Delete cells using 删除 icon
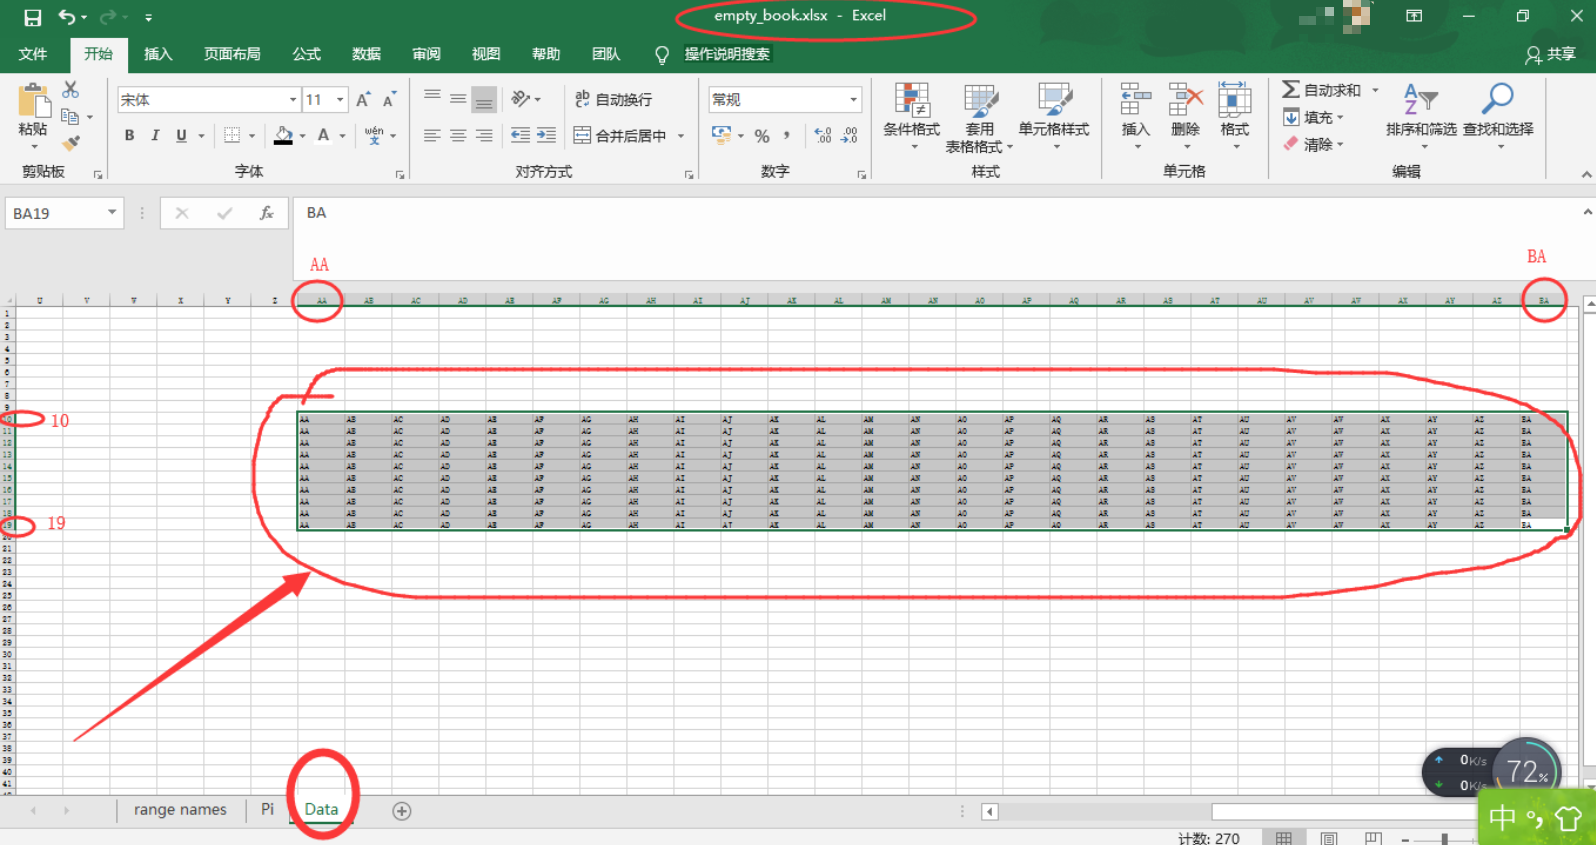Image resolution: width=1596 pixels, height=845 pixels. (1185, 115)
